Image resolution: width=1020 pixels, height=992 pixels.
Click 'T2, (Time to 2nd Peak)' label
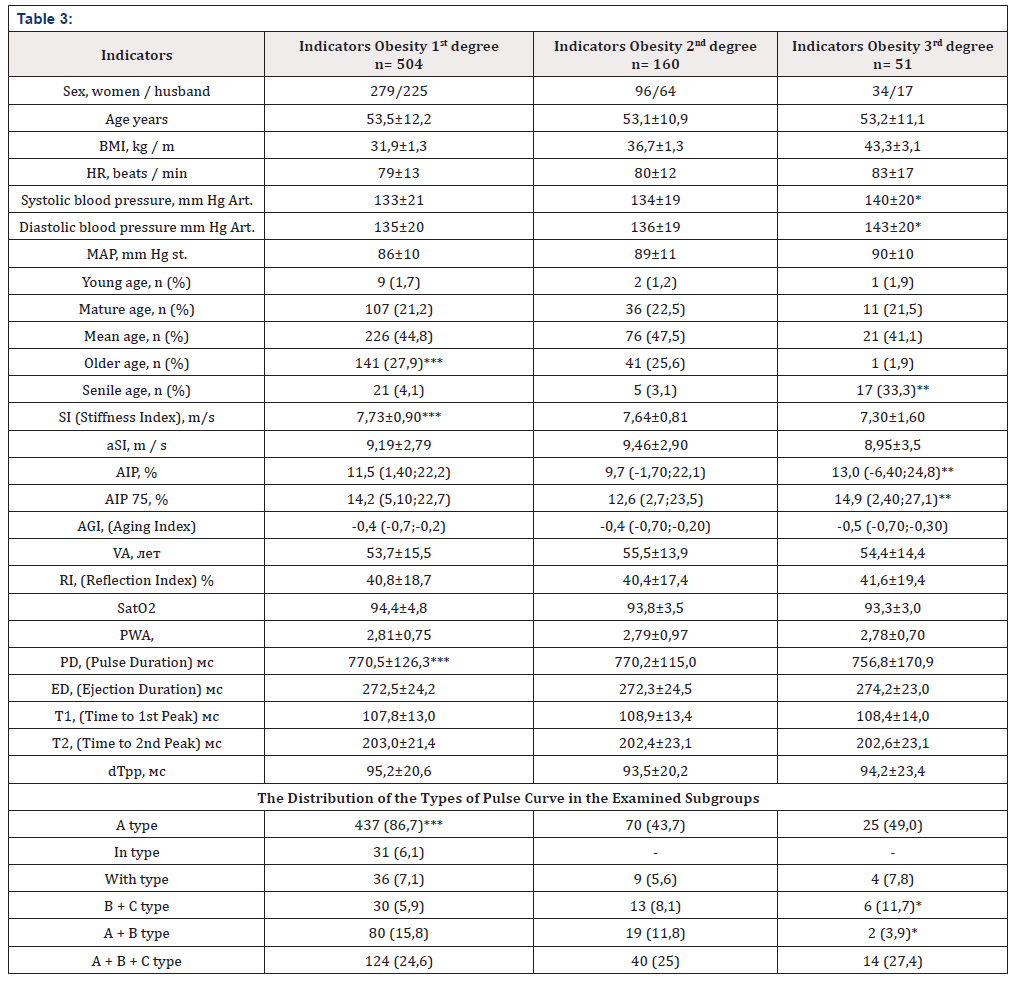(137, 743)
